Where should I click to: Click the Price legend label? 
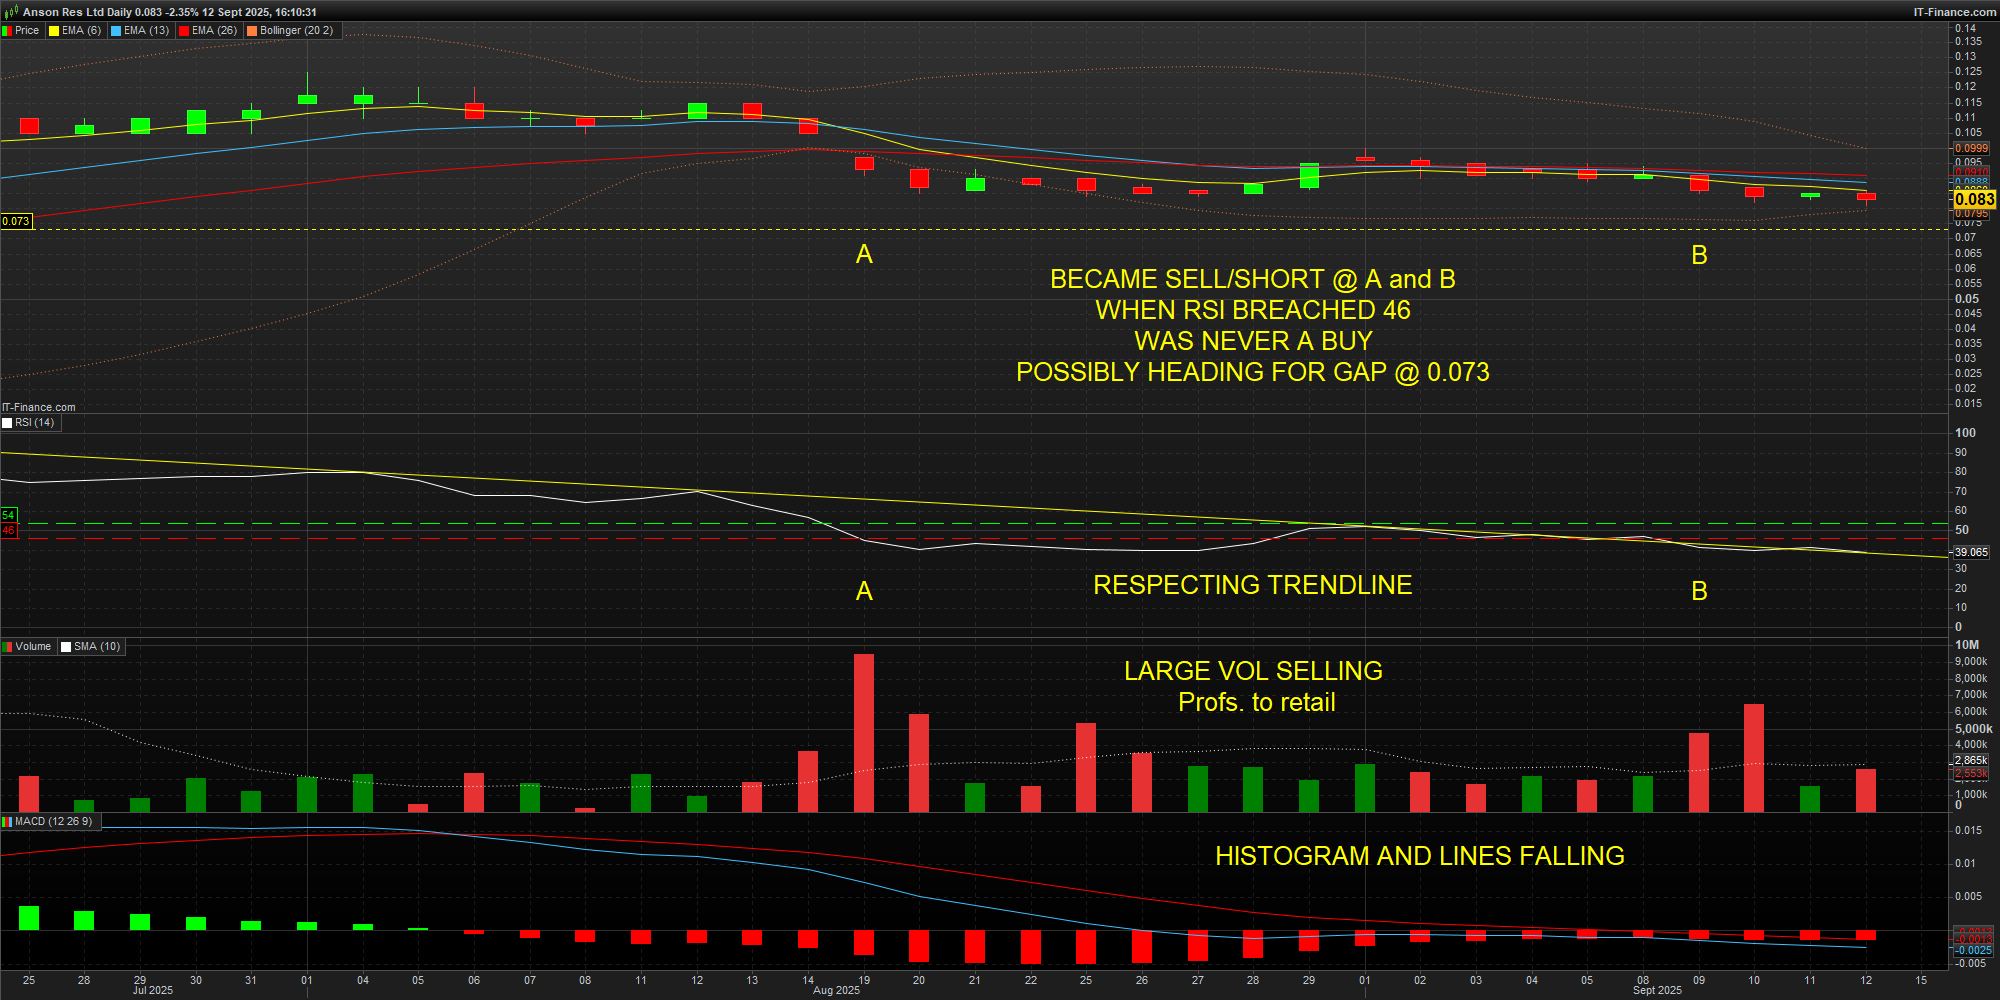click(27, 31)
